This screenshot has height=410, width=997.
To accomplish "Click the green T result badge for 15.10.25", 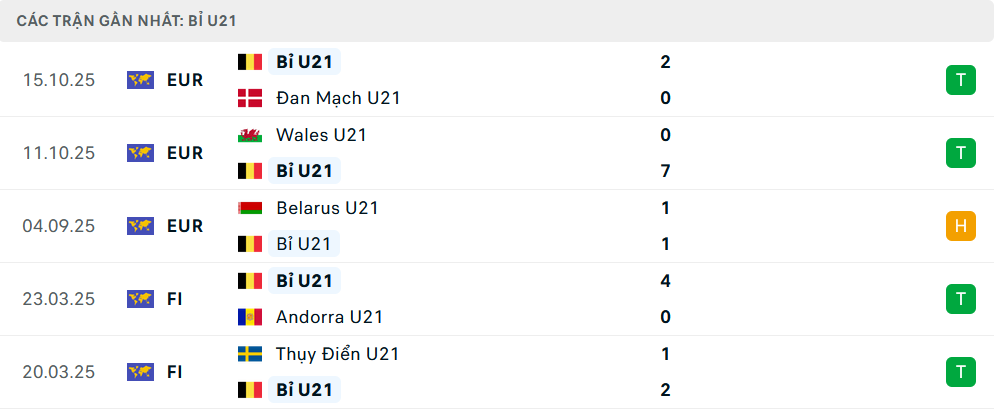I will [960, 80].
